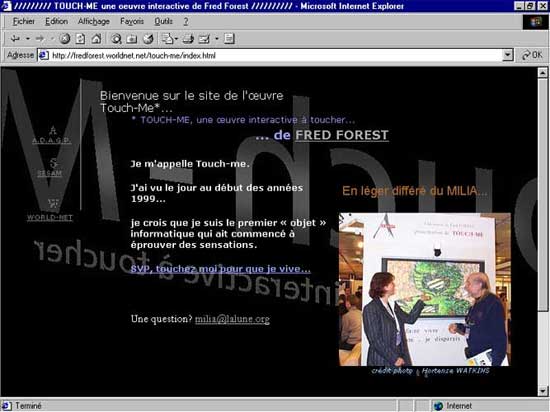Open the Favorites toolbar icon
The width and height of the screenshot is (550, 412).
(132, 39)
